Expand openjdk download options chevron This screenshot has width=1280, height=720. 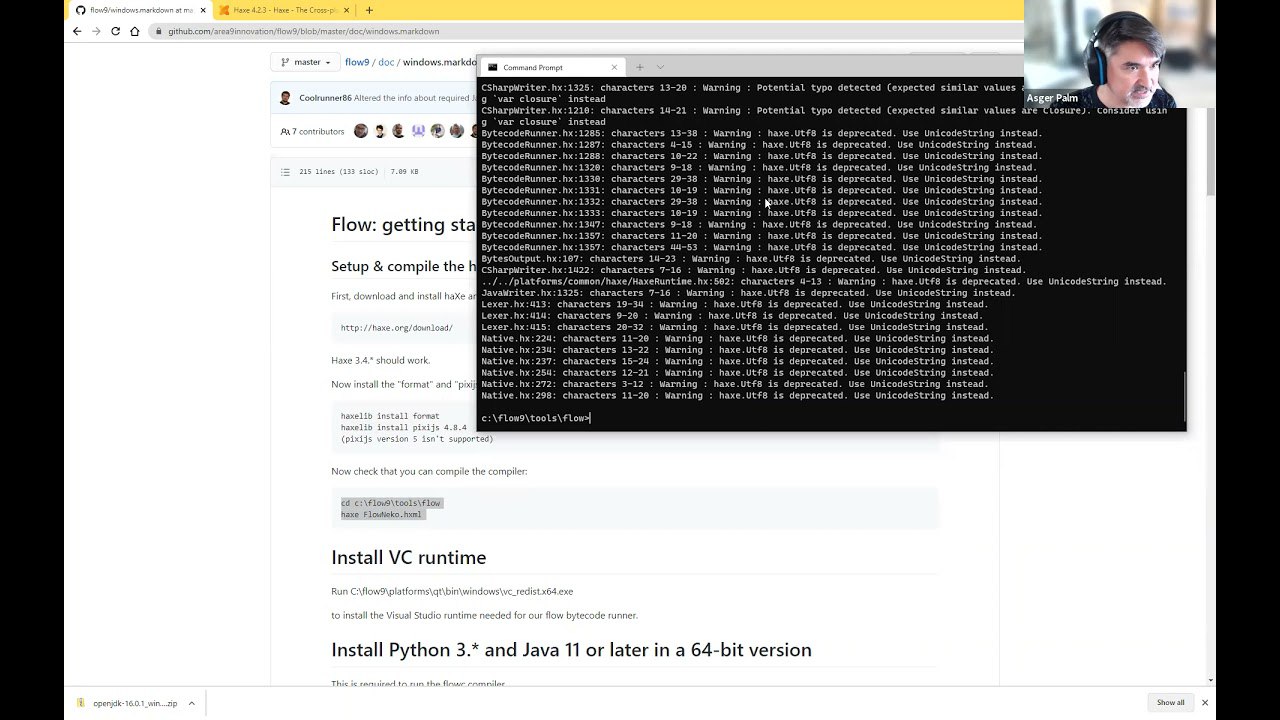[x=191, y=703]
